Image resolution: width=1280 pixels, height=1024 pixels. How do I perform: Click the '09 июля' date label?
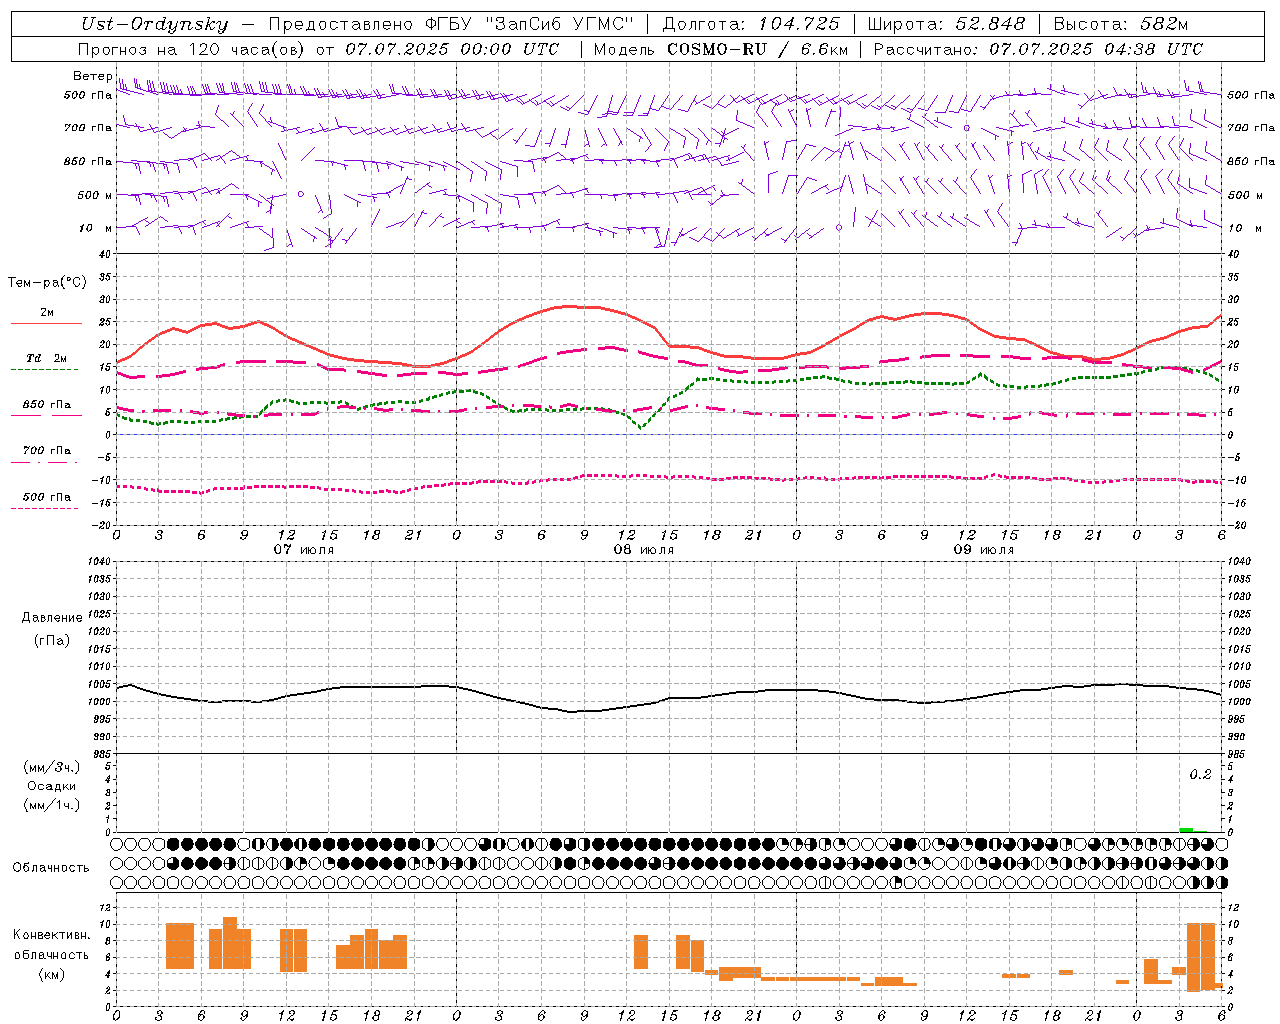(x=984, y=550)
